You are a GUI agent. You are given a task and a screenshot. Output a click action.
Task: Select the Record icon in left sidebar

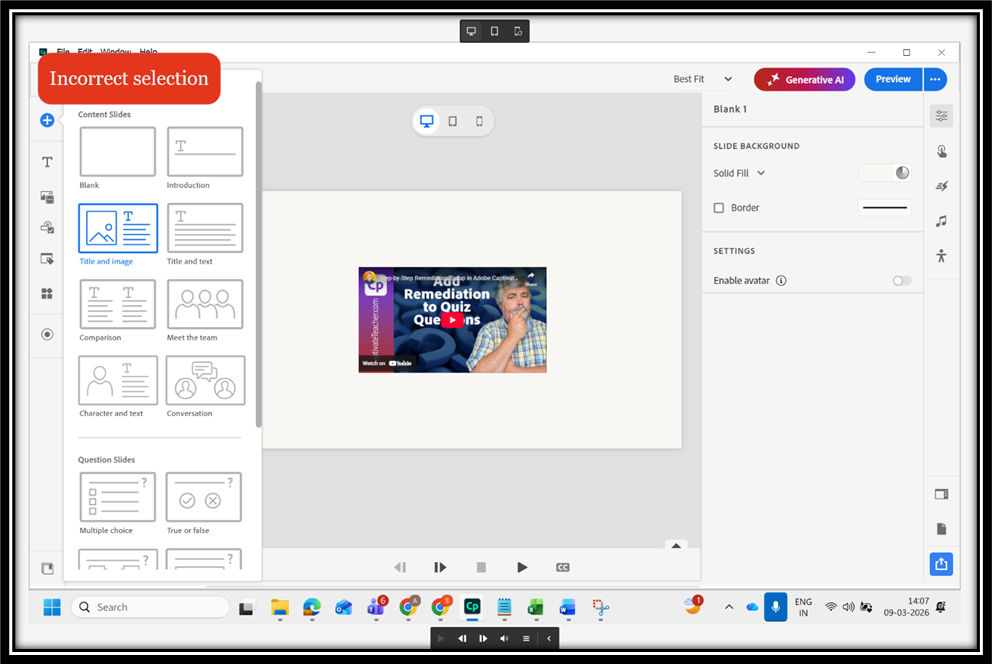47,334
